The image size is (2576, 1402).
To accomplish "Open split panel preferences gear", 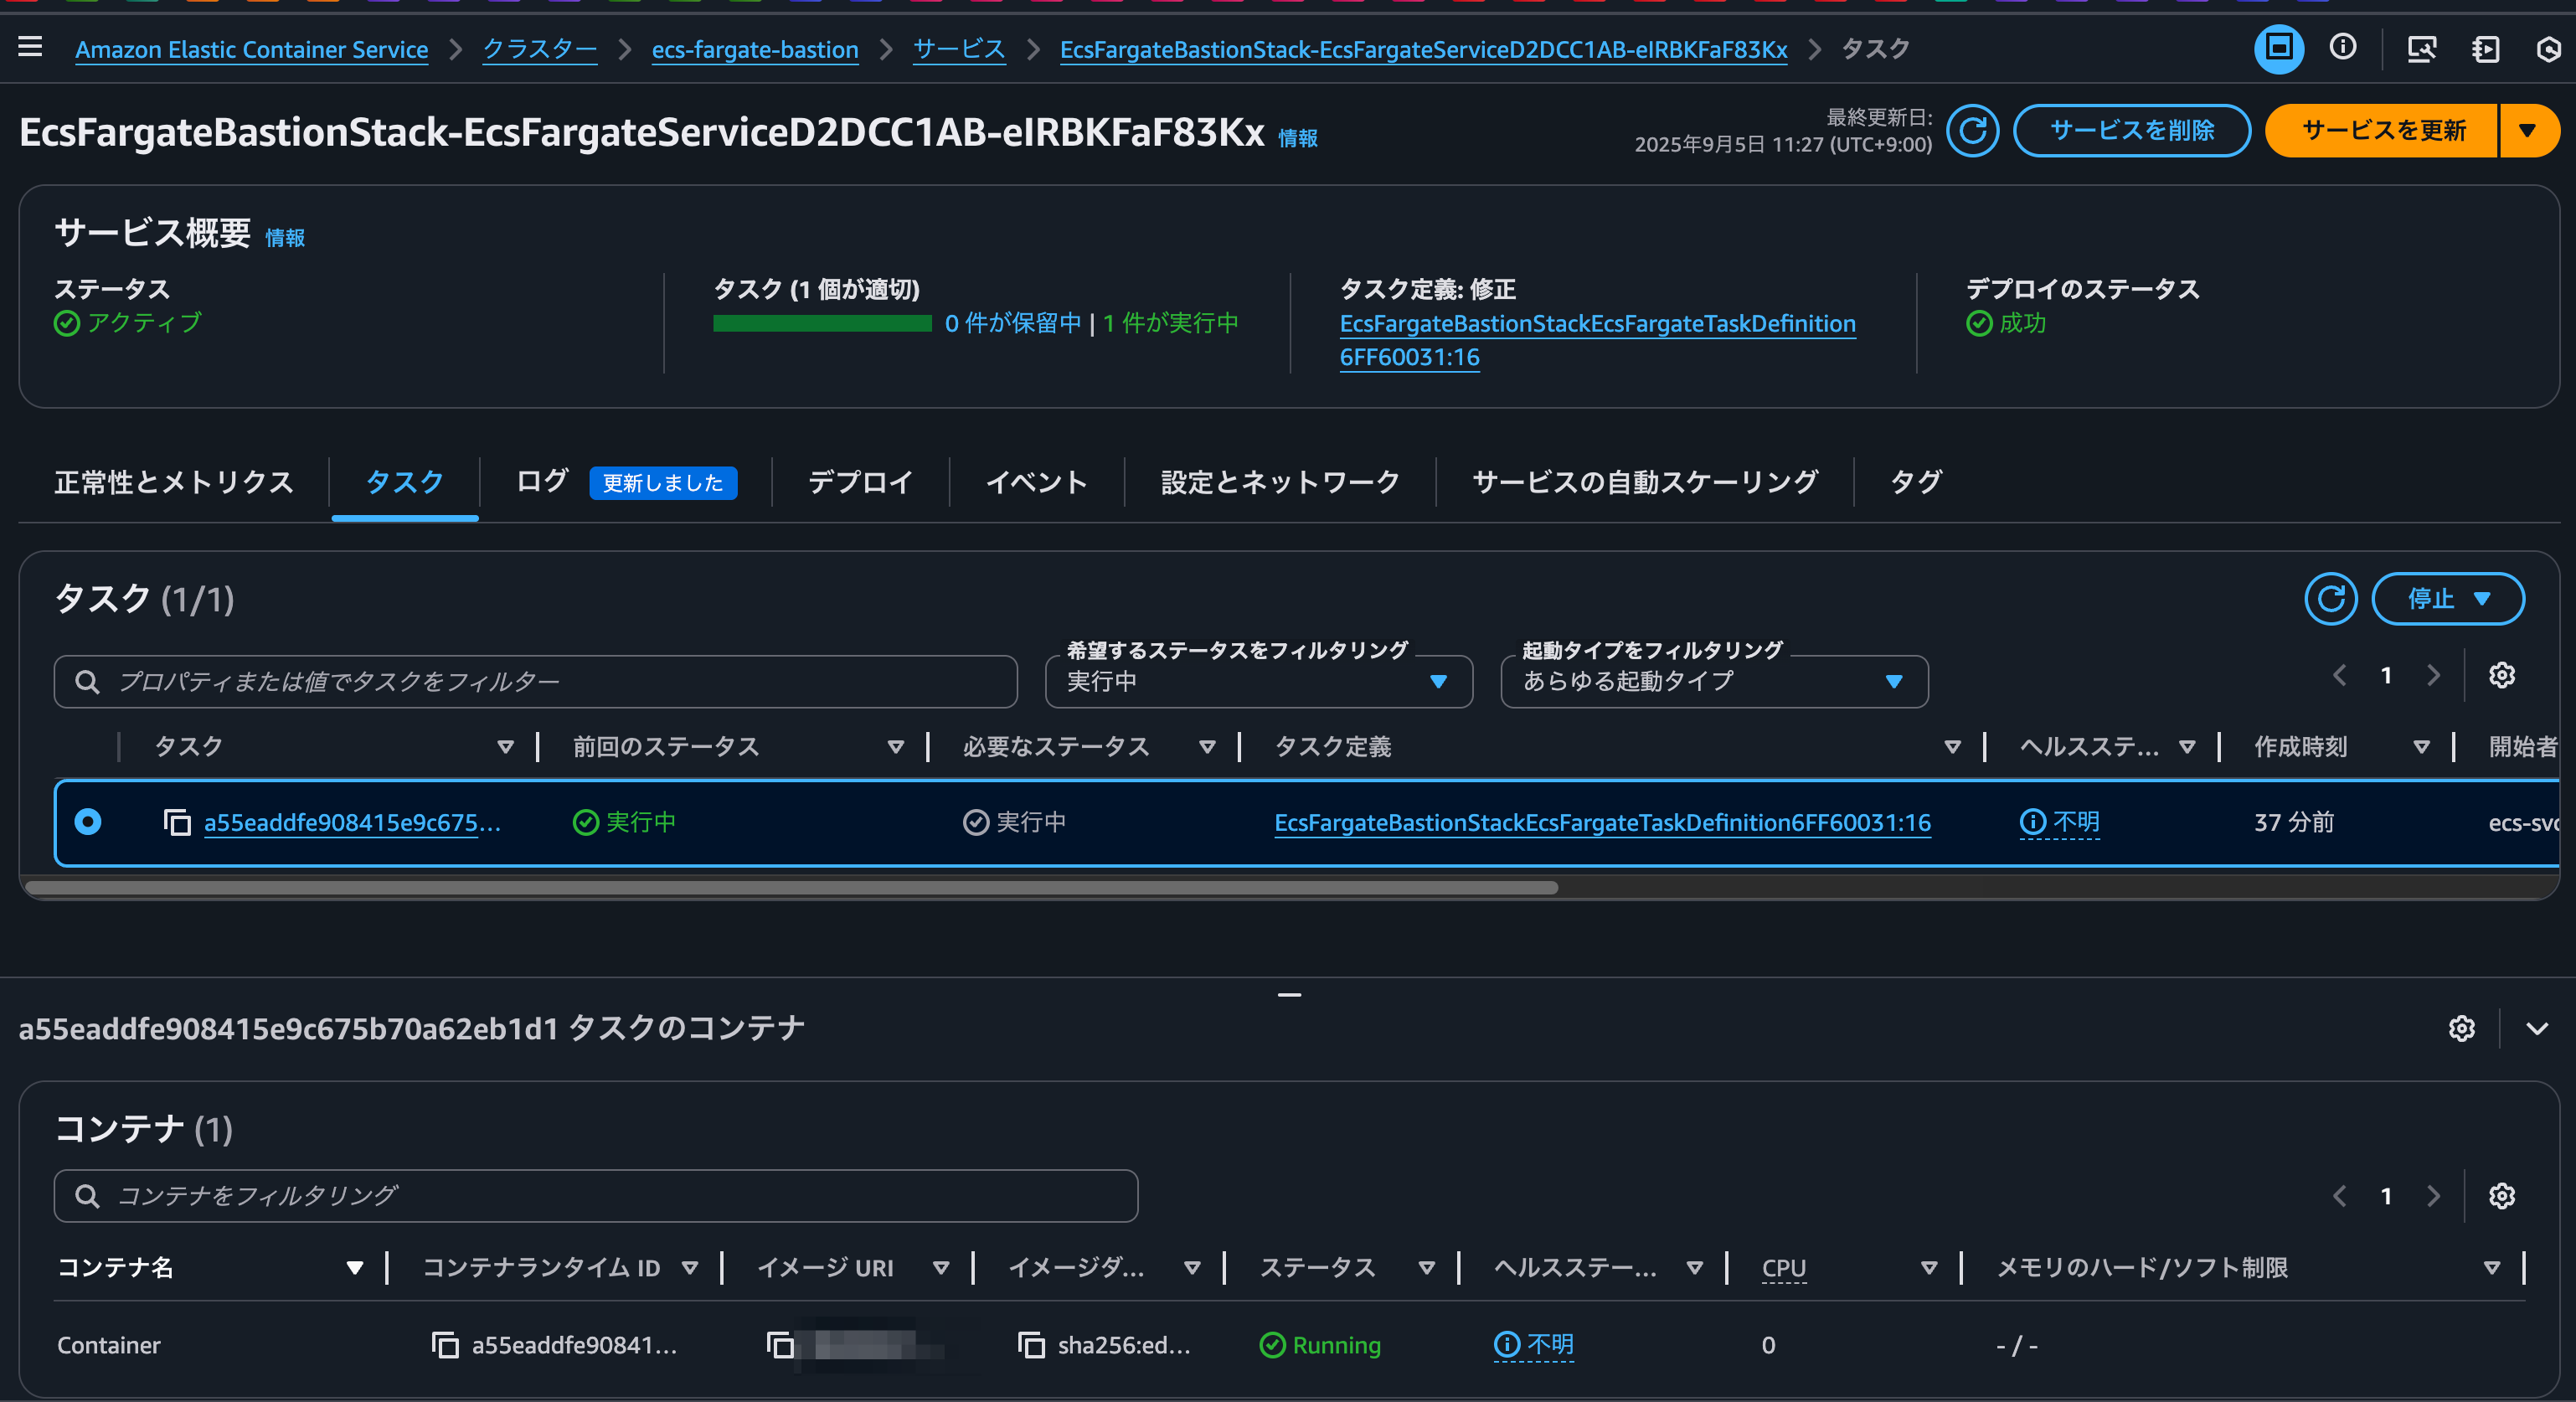I will coord(2461,1028).
